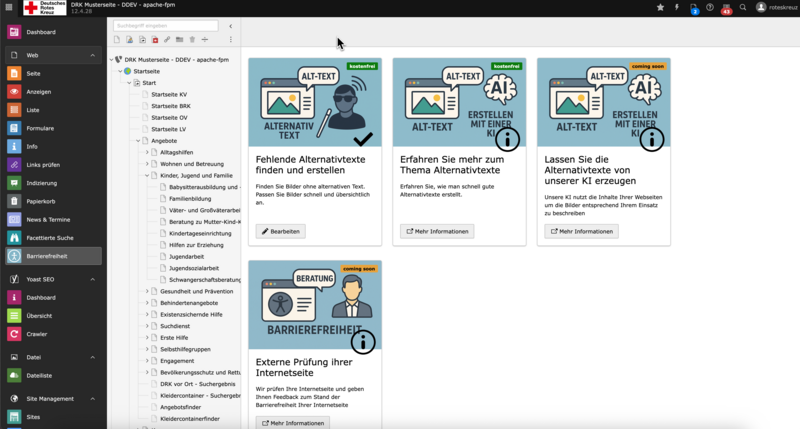800x429 pixels.
Task: Click the bookmarks star icon
Action: (x=660, y=7)
